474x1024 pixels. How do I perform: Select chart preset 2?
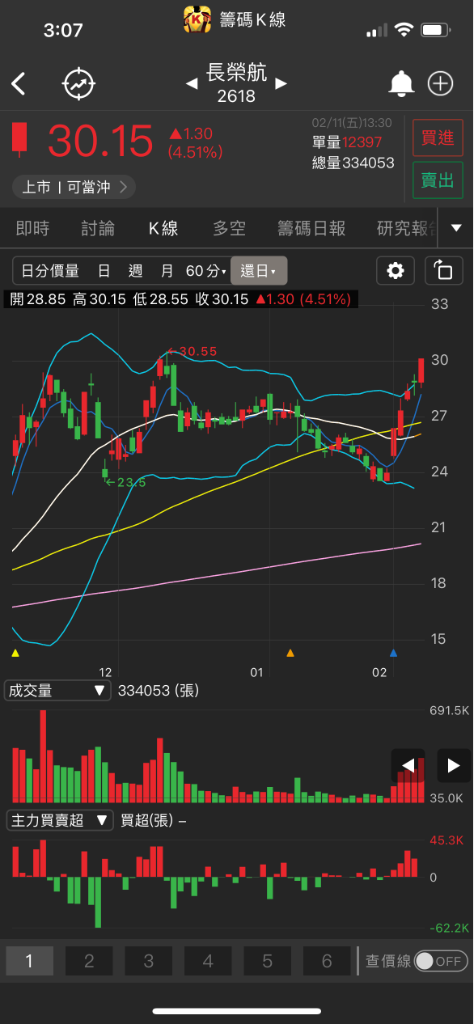click(89, 961)
